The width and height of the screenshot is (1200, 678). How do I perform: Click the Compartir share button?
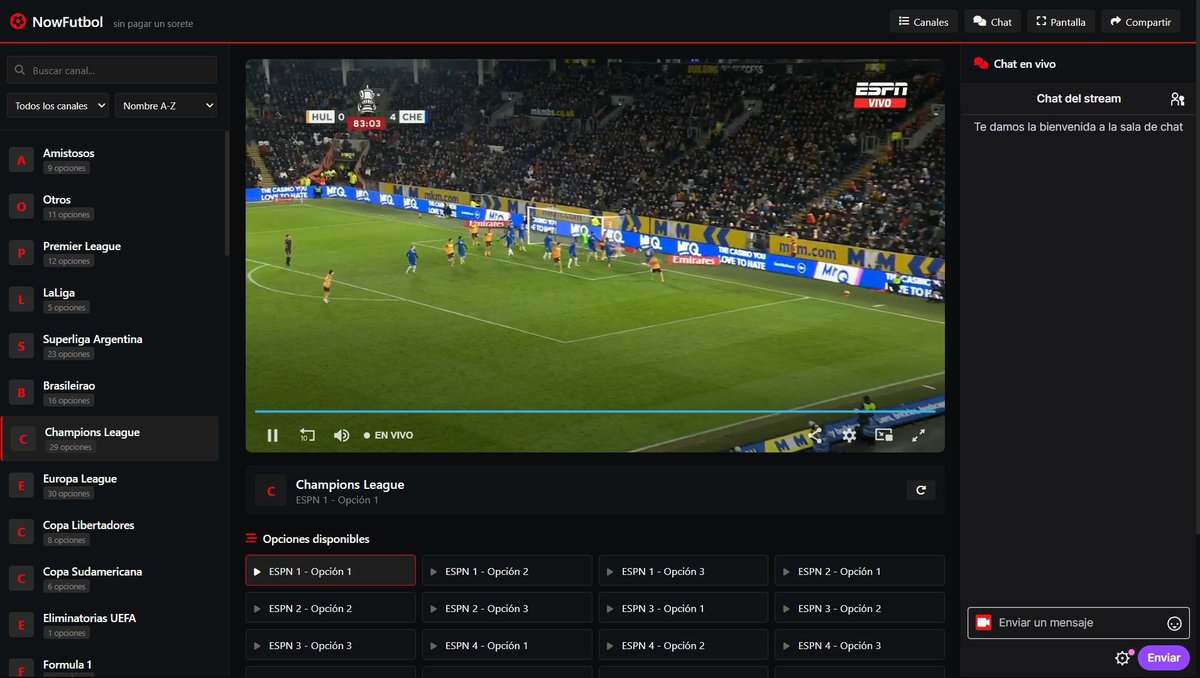[1140, 21]
